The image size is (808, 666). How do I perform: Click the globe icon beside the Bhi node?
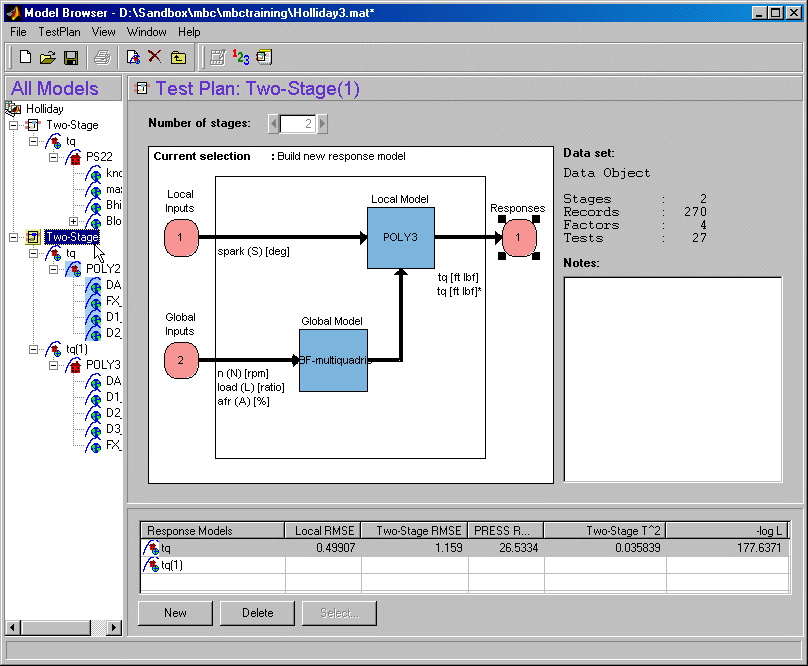[x=94, y=205]
